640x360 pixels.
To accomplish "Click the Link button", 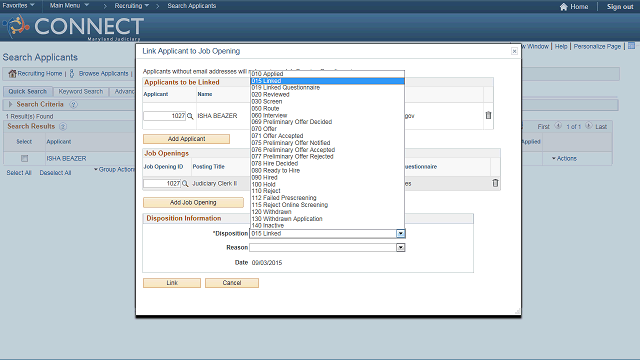I will 172,283.
